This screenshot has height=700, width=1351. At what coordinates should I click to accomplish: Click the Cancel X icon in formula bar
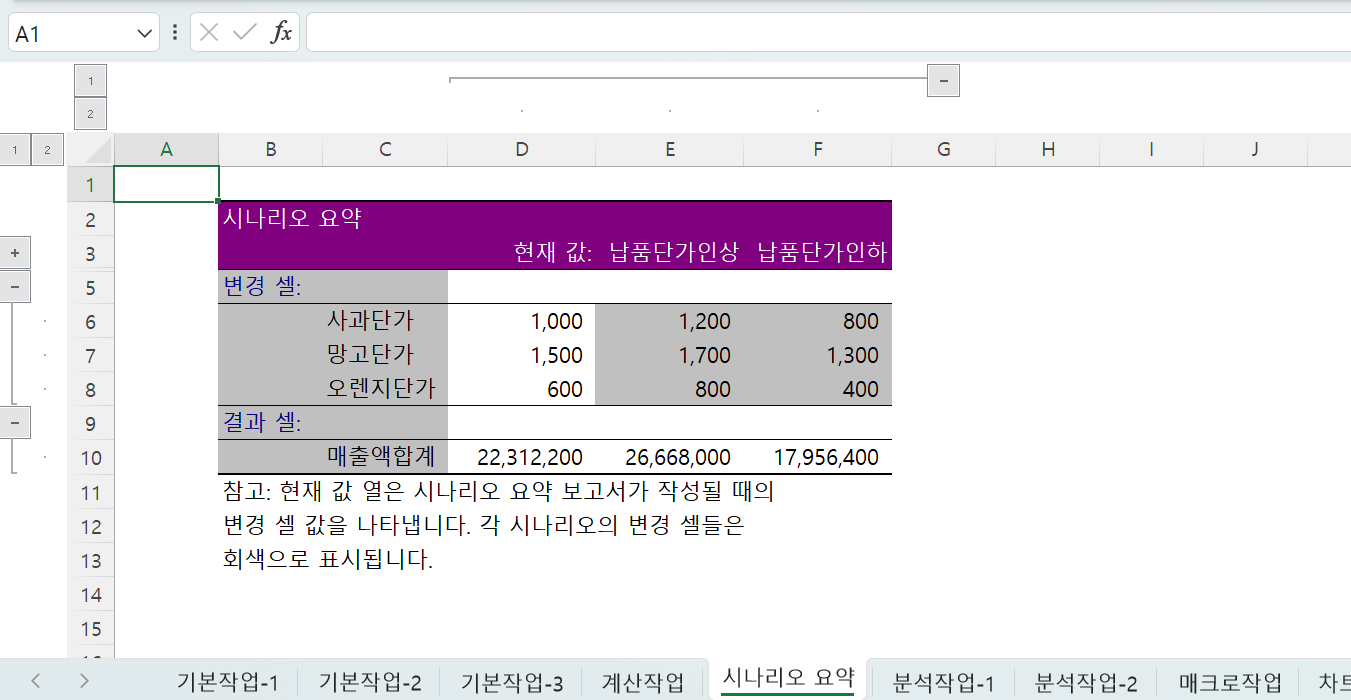click(208, 33)
